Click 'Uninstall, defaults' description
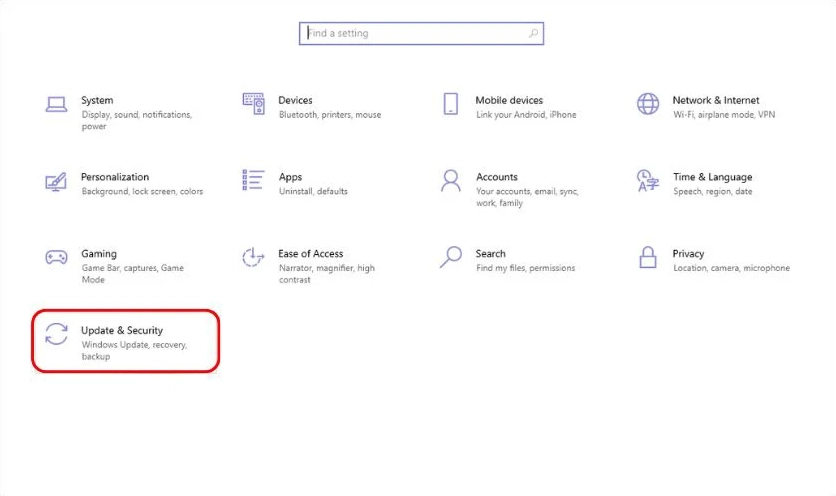 (313, 191)
